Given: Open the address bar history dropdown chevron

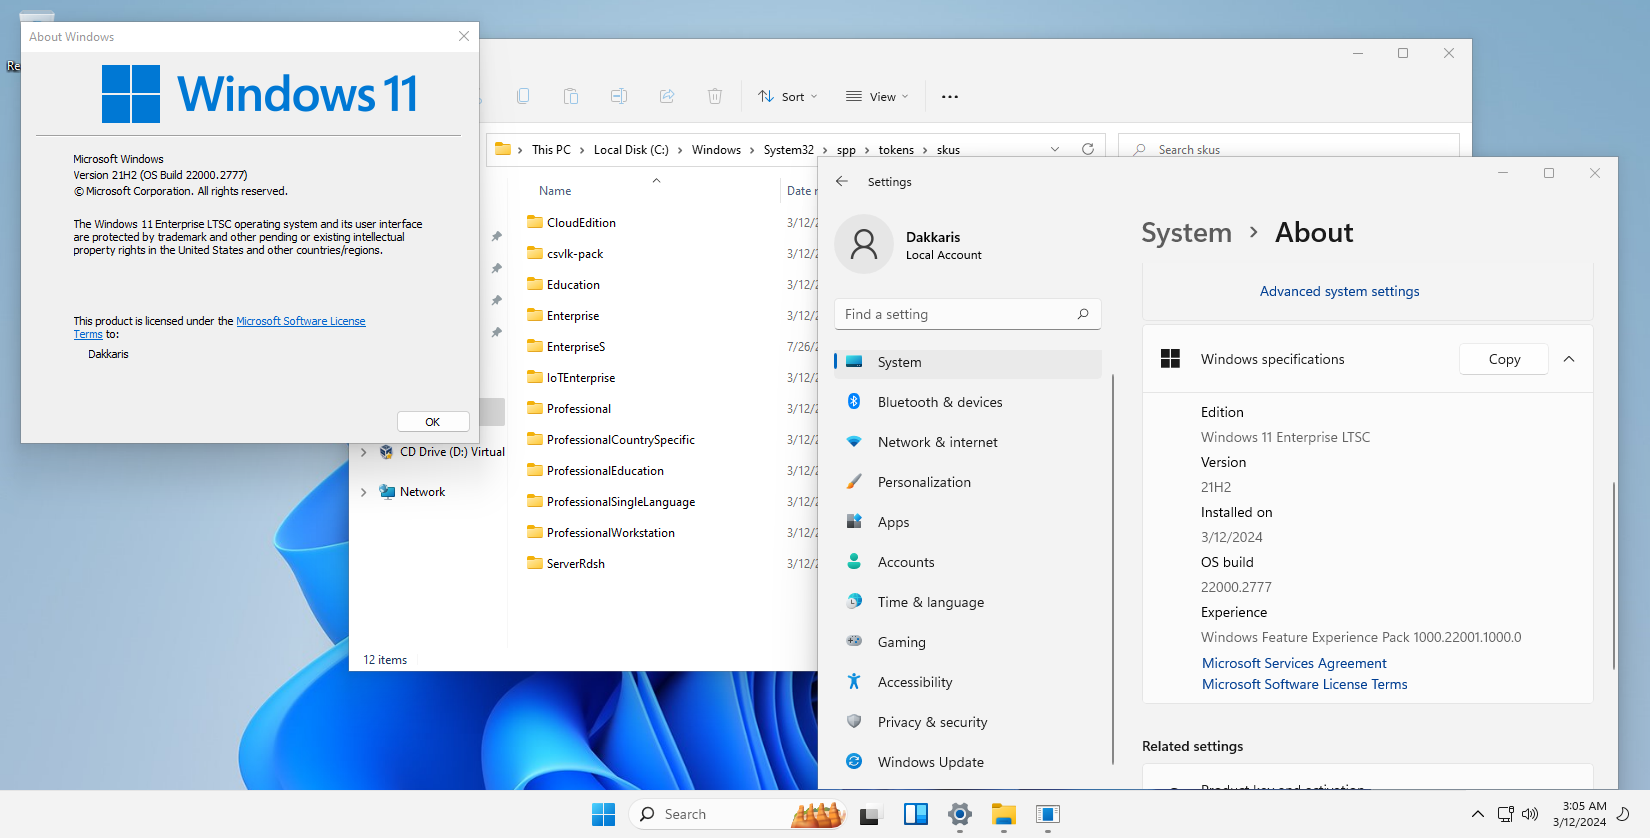Looking at the screenshot, I should [1055, 149].
